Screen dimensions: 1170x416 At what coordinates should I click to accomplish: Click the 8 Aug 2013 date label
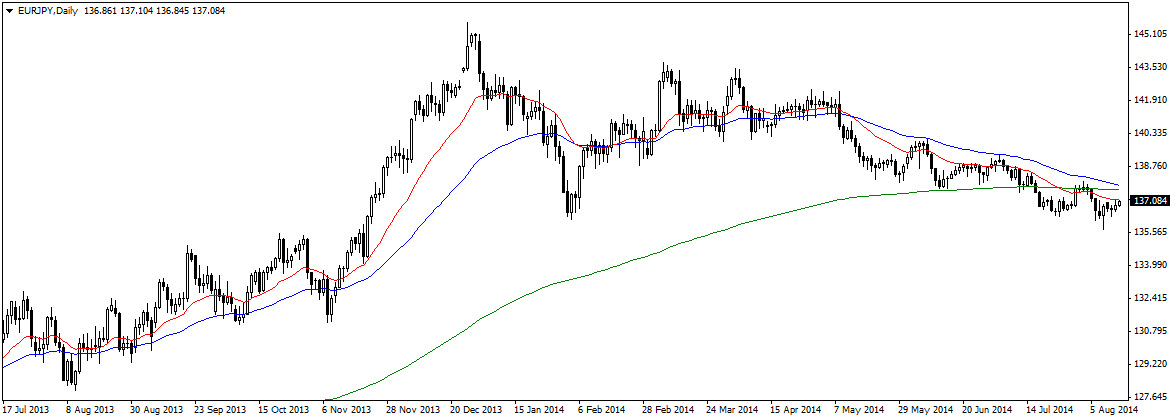pyautogui.click(x=90, y=409)
